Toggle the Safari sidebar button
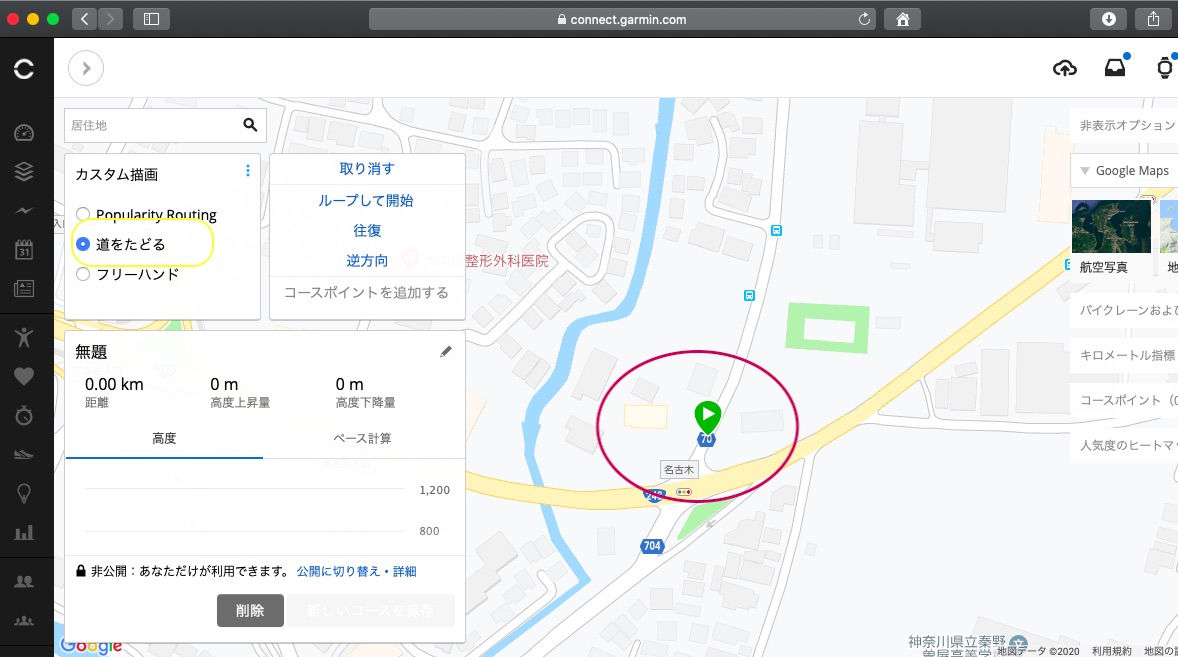The image size is (1178, 657). coord(151,19)
